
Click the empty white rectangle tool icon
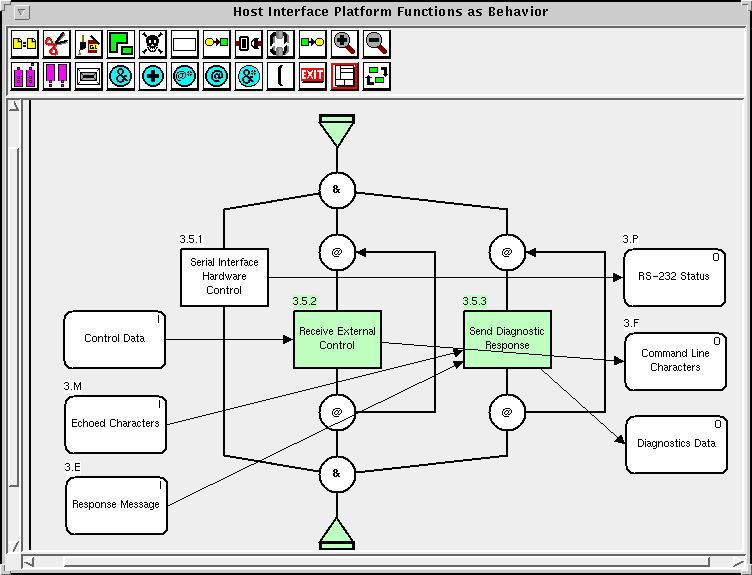click(184, 44)
